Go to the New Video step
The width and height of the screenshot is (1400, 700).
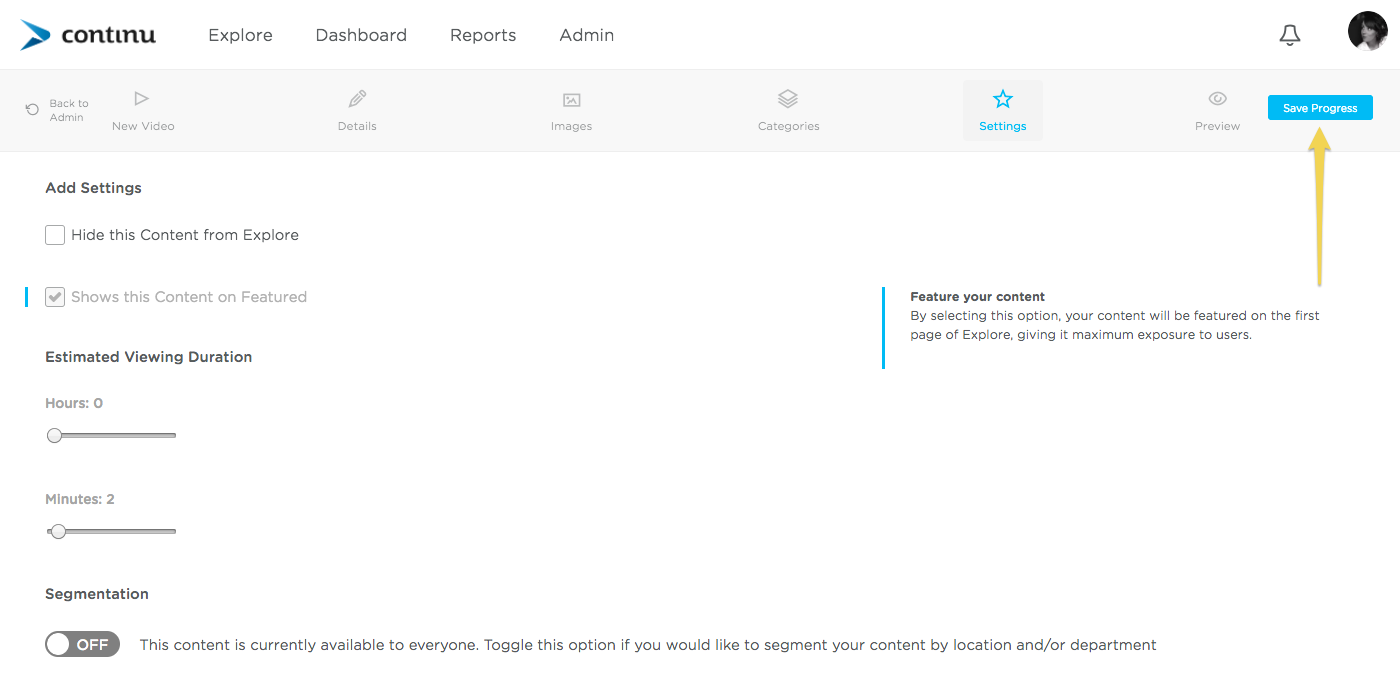pyautogui.click(x=143, y=110)
